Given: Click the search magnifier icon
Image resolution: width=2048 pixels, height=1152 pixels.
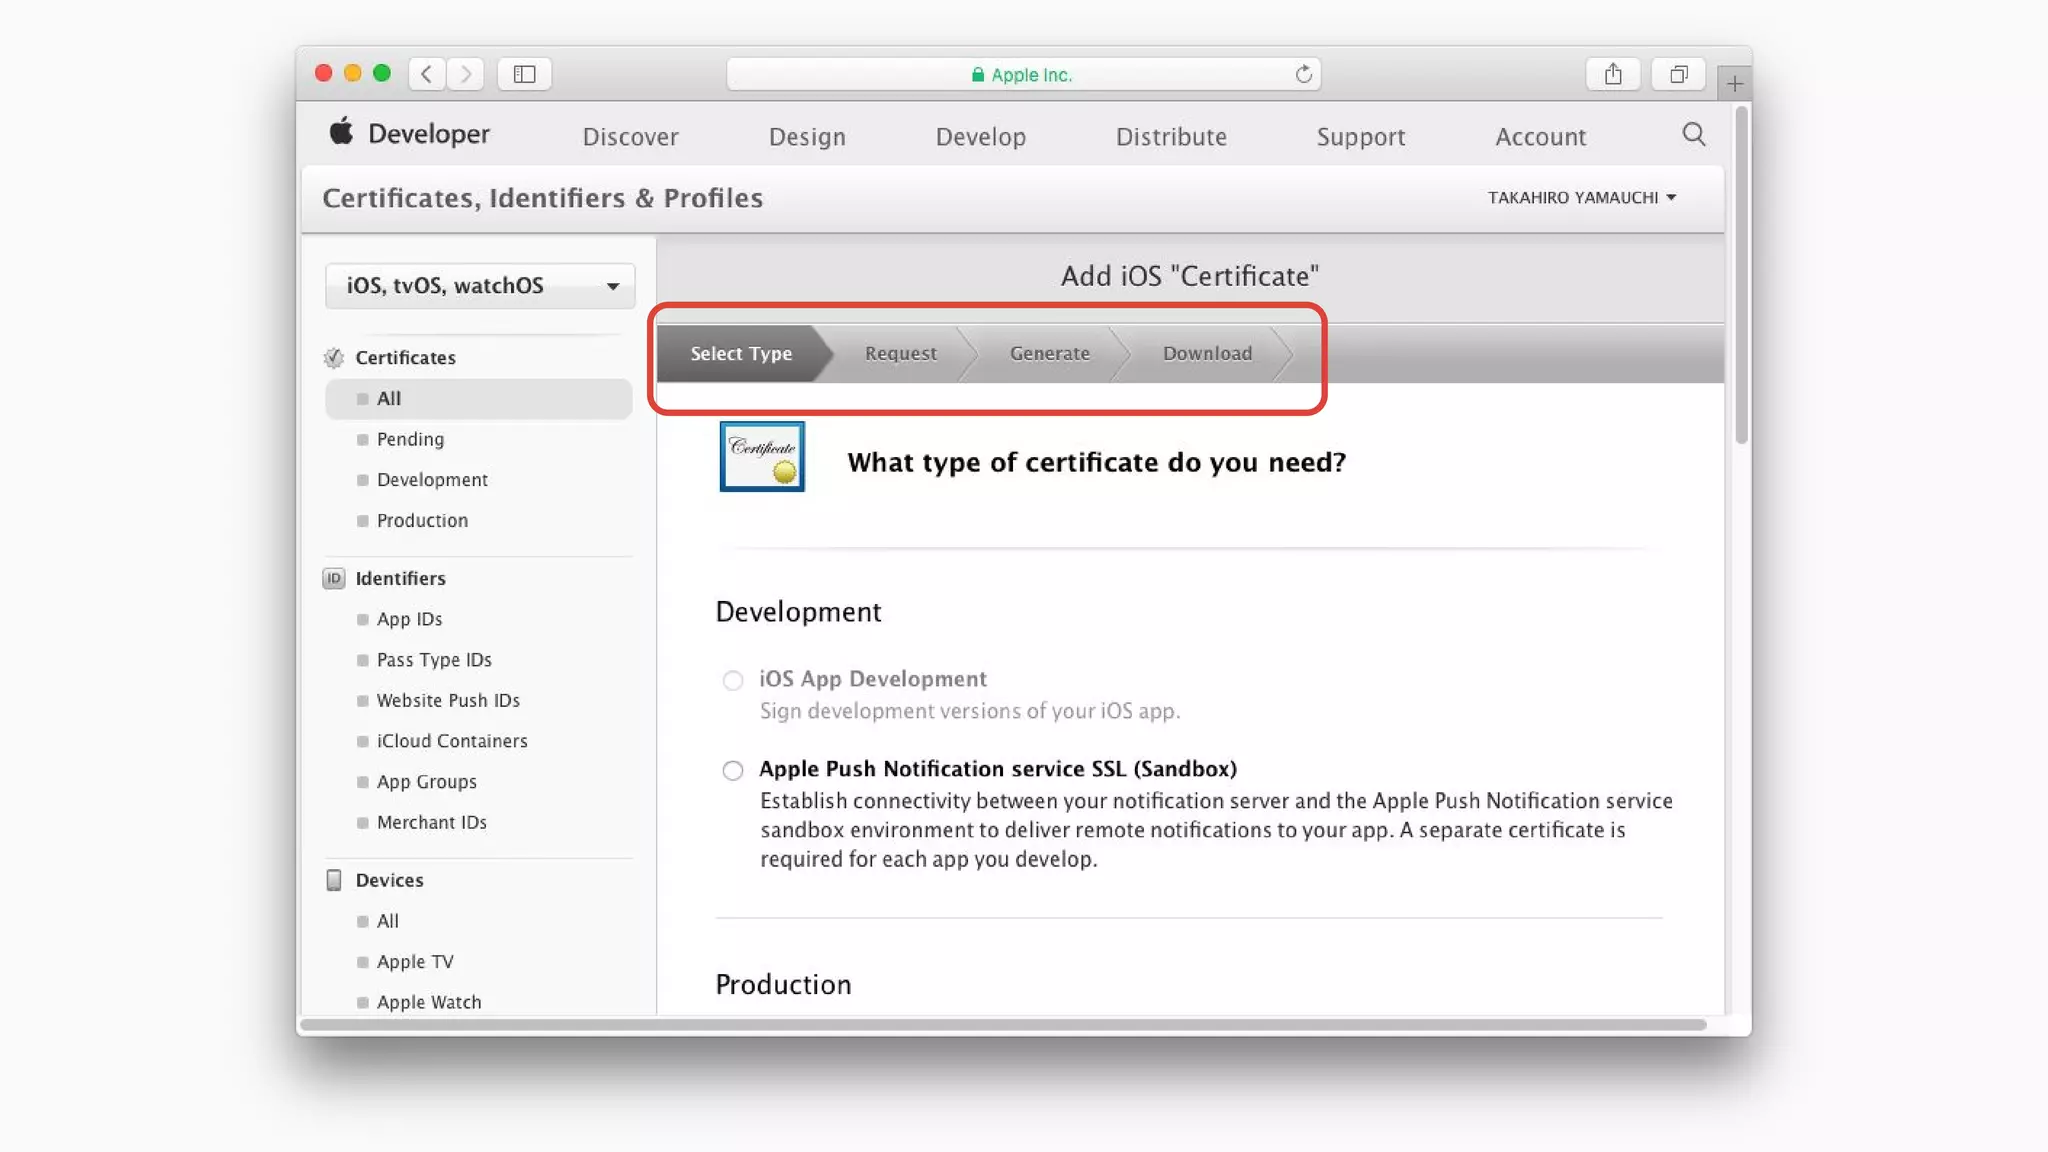Looking at the screenshot, I should [x=1693, y=134].
